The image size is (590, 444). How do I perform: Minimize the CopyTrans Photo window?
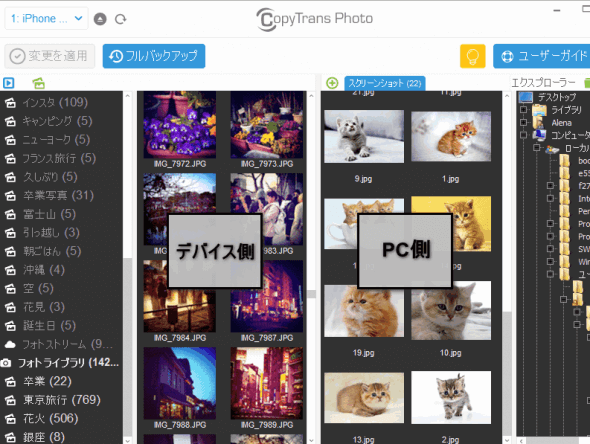tap(557, 11)
